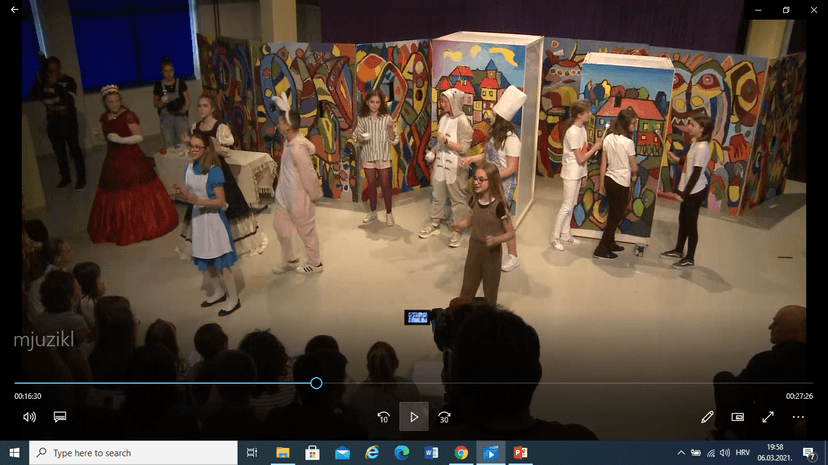Go back using the top-left arrow
Screen dimensions: 828x465
14,10
